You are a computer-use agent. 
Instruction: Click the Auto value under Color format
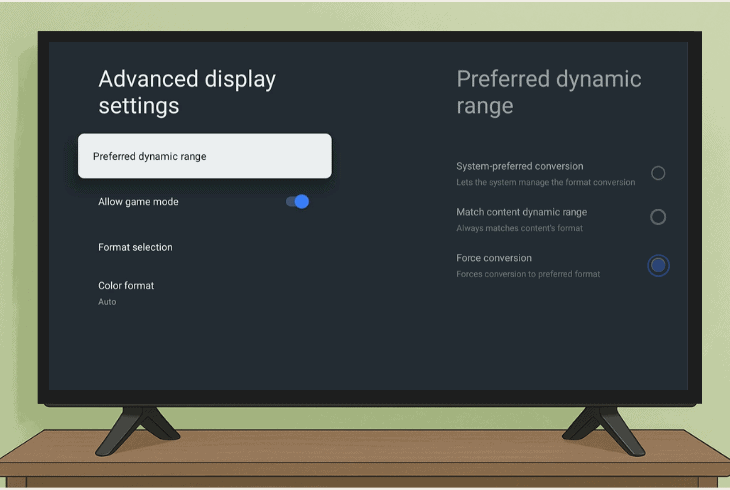pos(107,302)
